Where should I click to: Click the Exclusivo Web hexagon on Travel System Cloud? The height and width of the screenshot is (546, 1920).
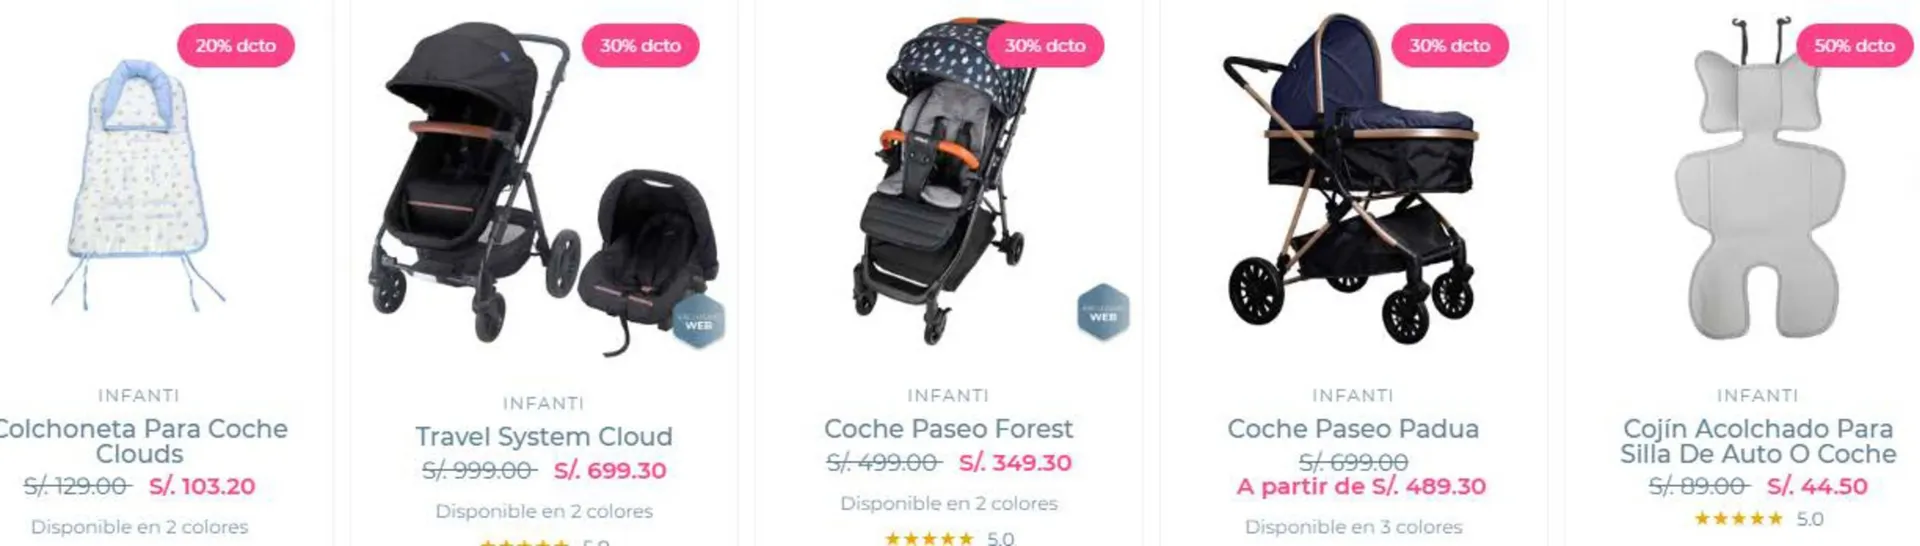698,322
